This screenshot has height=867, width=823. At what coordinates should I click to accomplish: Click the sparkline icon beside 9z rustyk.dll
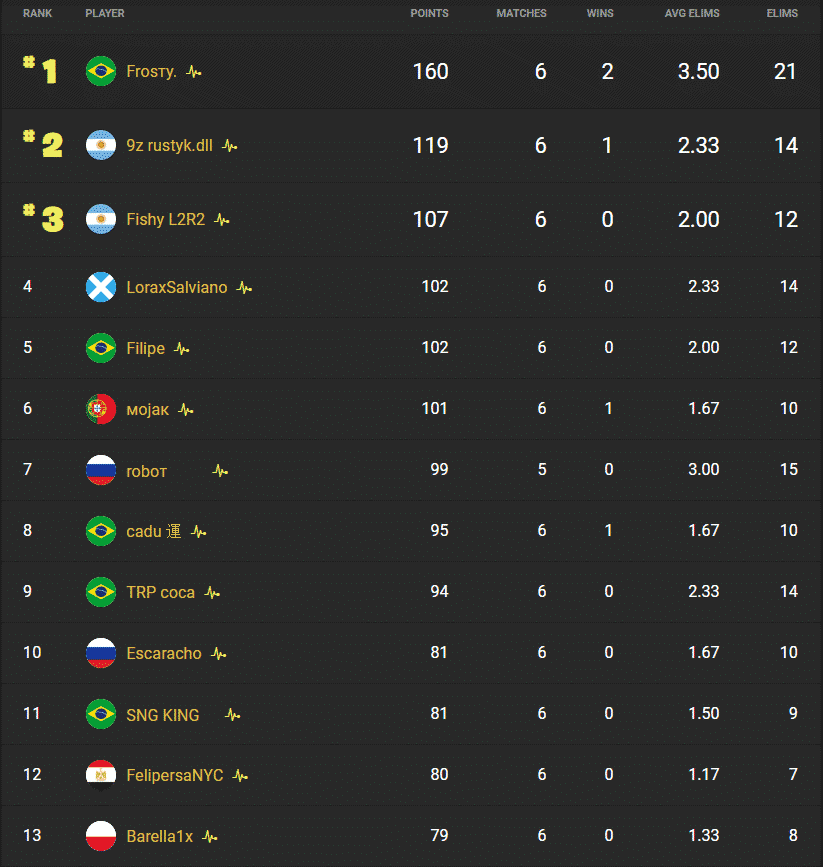229,146
